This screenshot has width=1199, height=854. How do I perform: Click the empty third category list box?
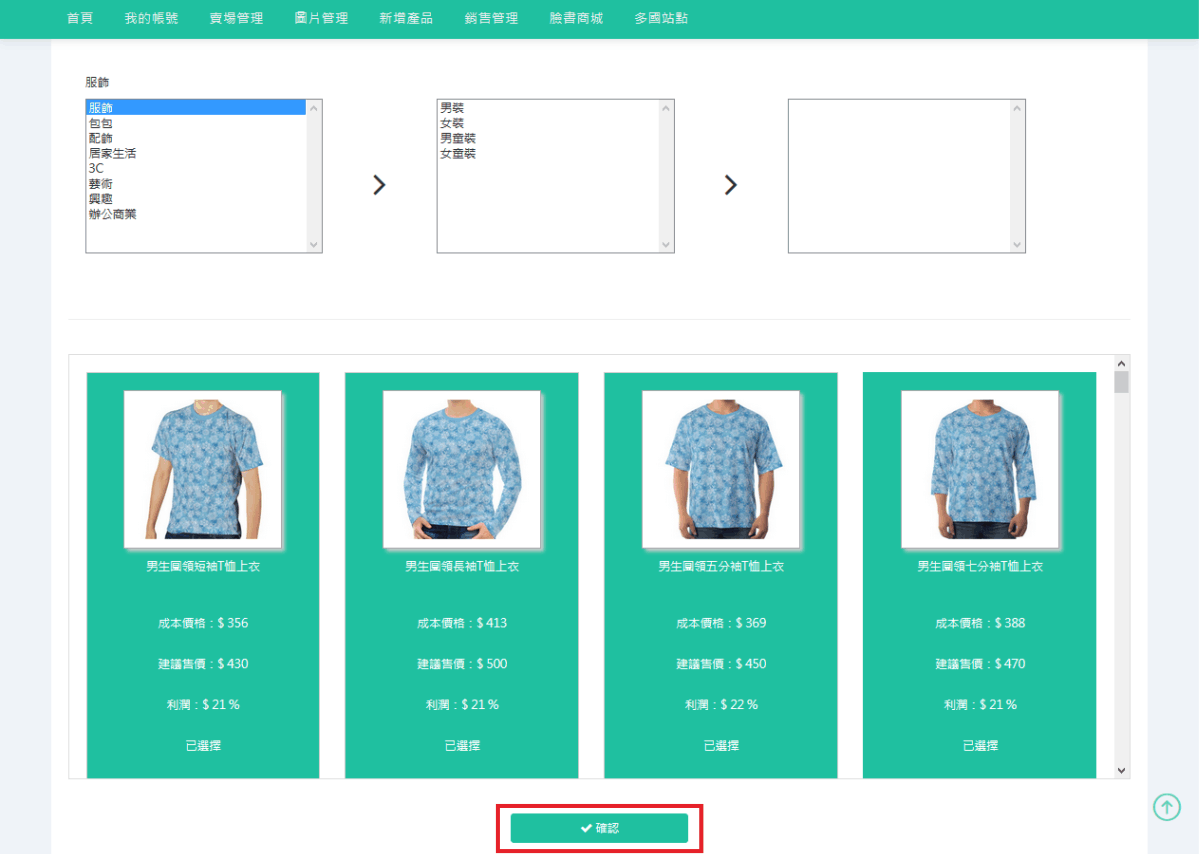[898, 176]
